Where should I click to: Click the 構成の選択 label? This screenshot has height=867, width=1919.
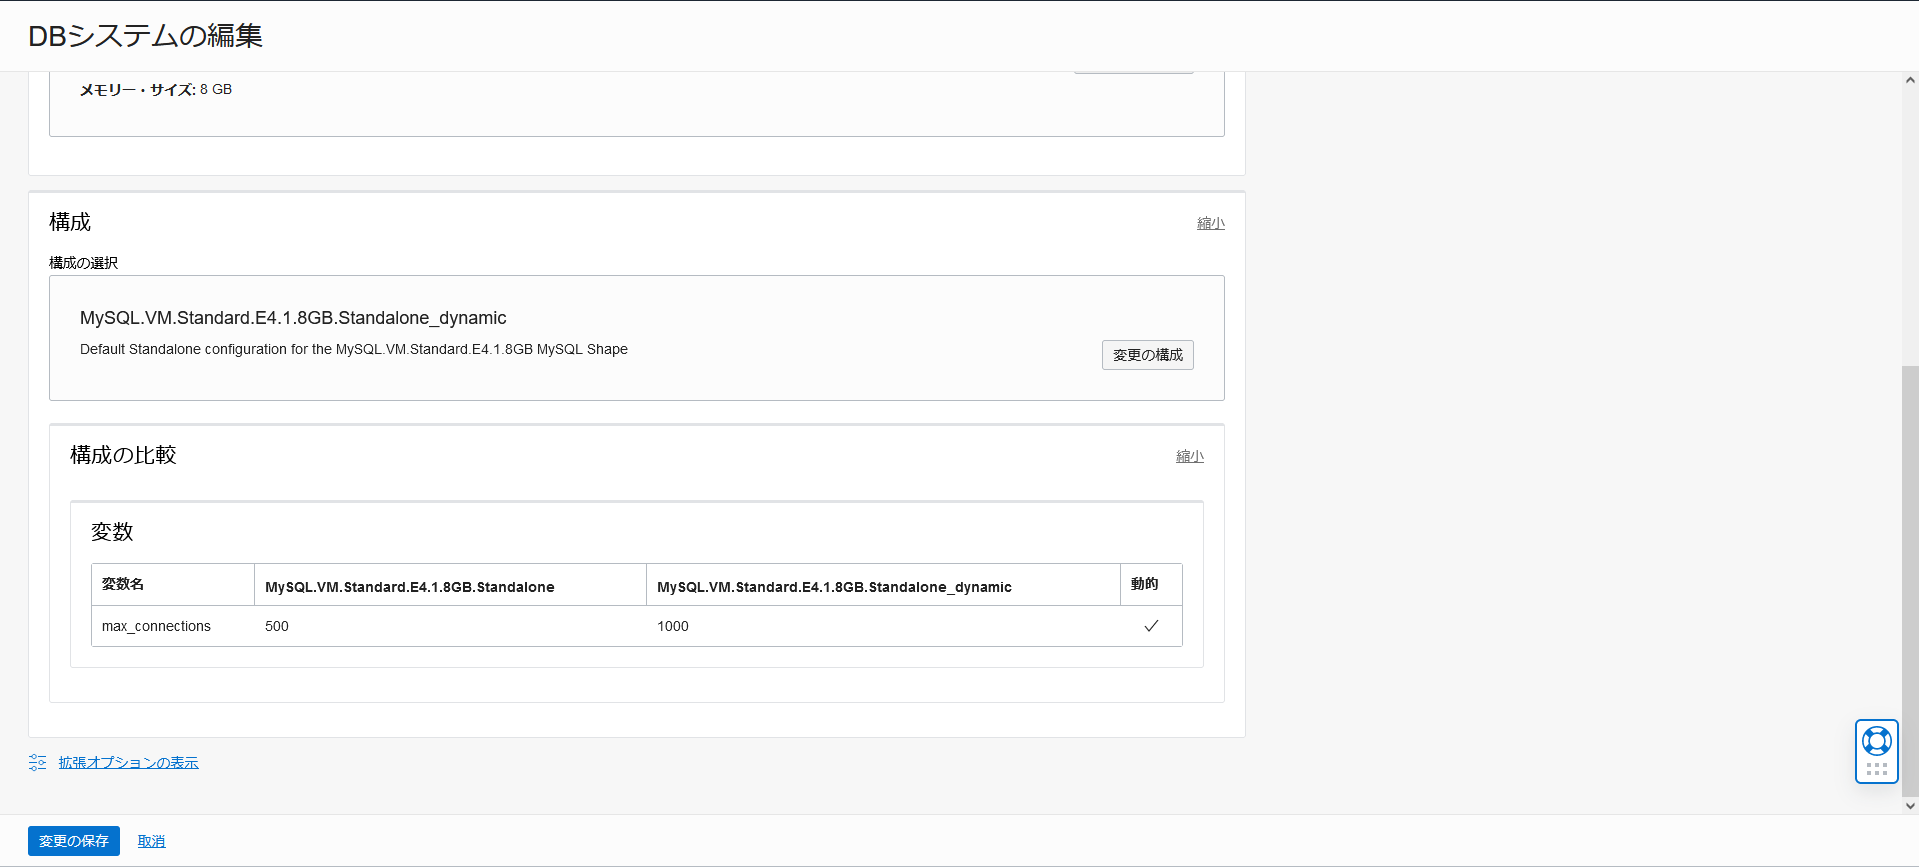coord(84,263)
